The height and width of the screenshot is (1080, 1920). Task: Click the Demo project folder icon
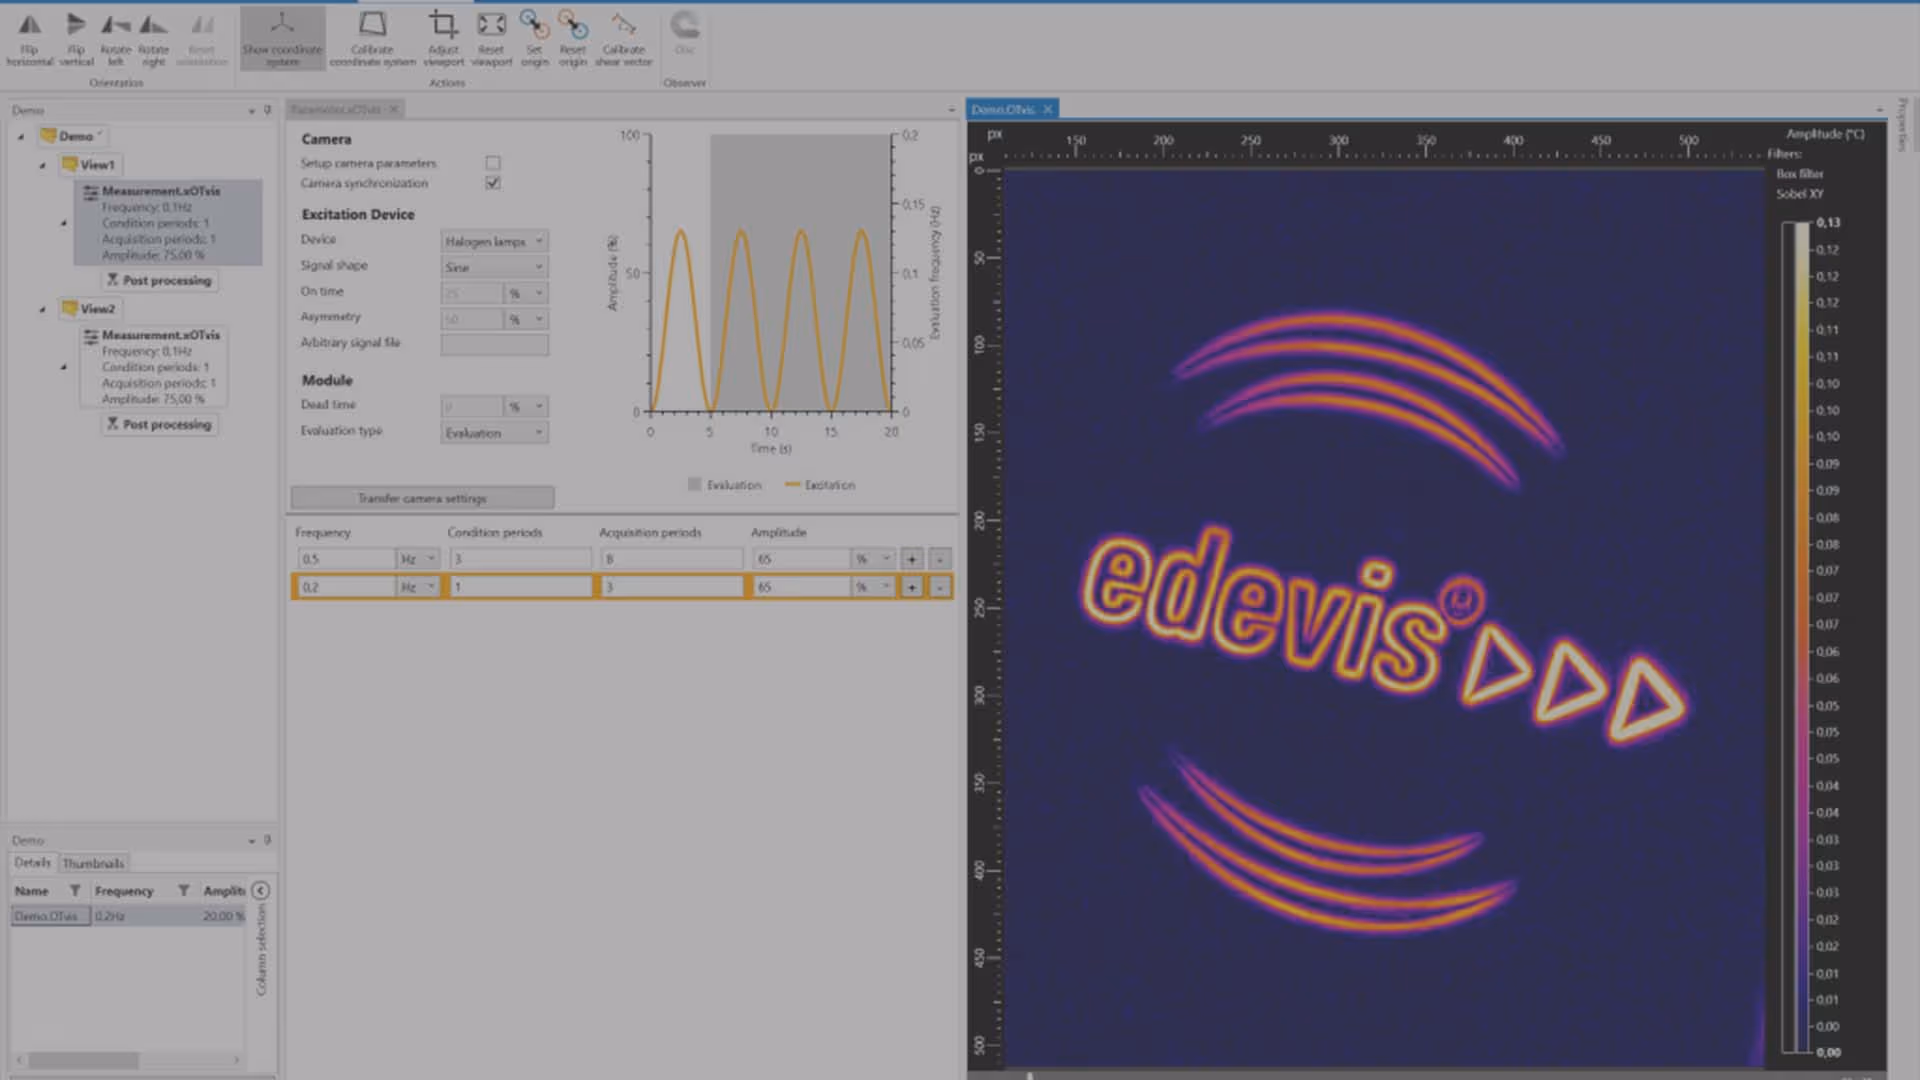(48, 136)
